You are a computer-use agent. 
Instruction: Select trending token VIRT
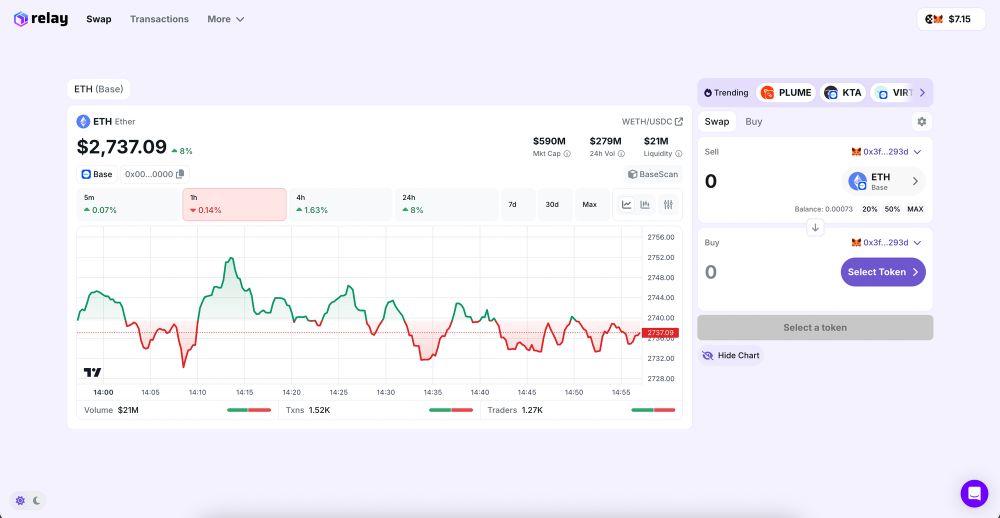pos(892,92)
